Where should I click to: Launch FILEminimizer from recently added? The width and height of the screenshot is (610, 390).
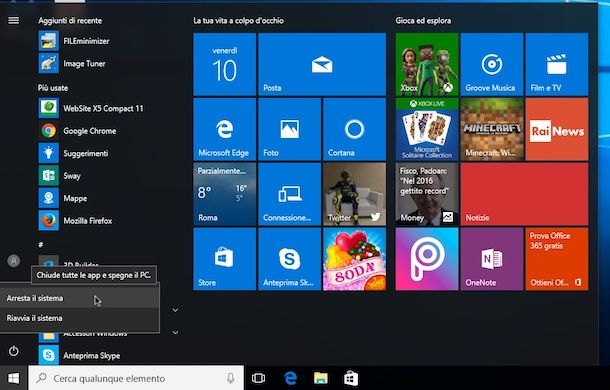point(74,41)
